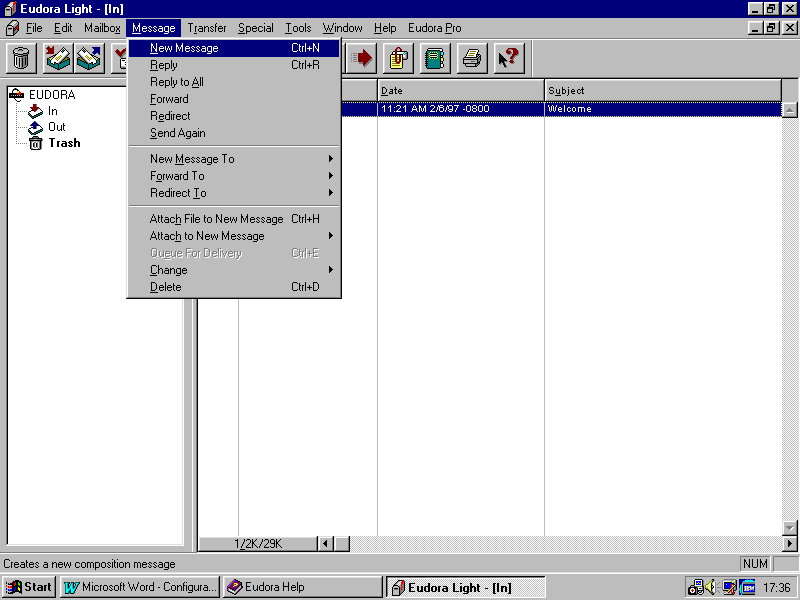Choose Delete in the Message menu
The image size is (800, 600).
click(234, 287)
